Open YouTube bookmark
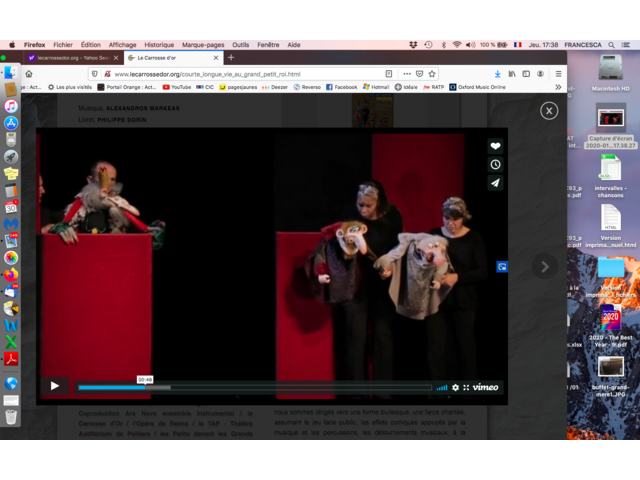Screen dimensions: 640x480 click(177, 87)
